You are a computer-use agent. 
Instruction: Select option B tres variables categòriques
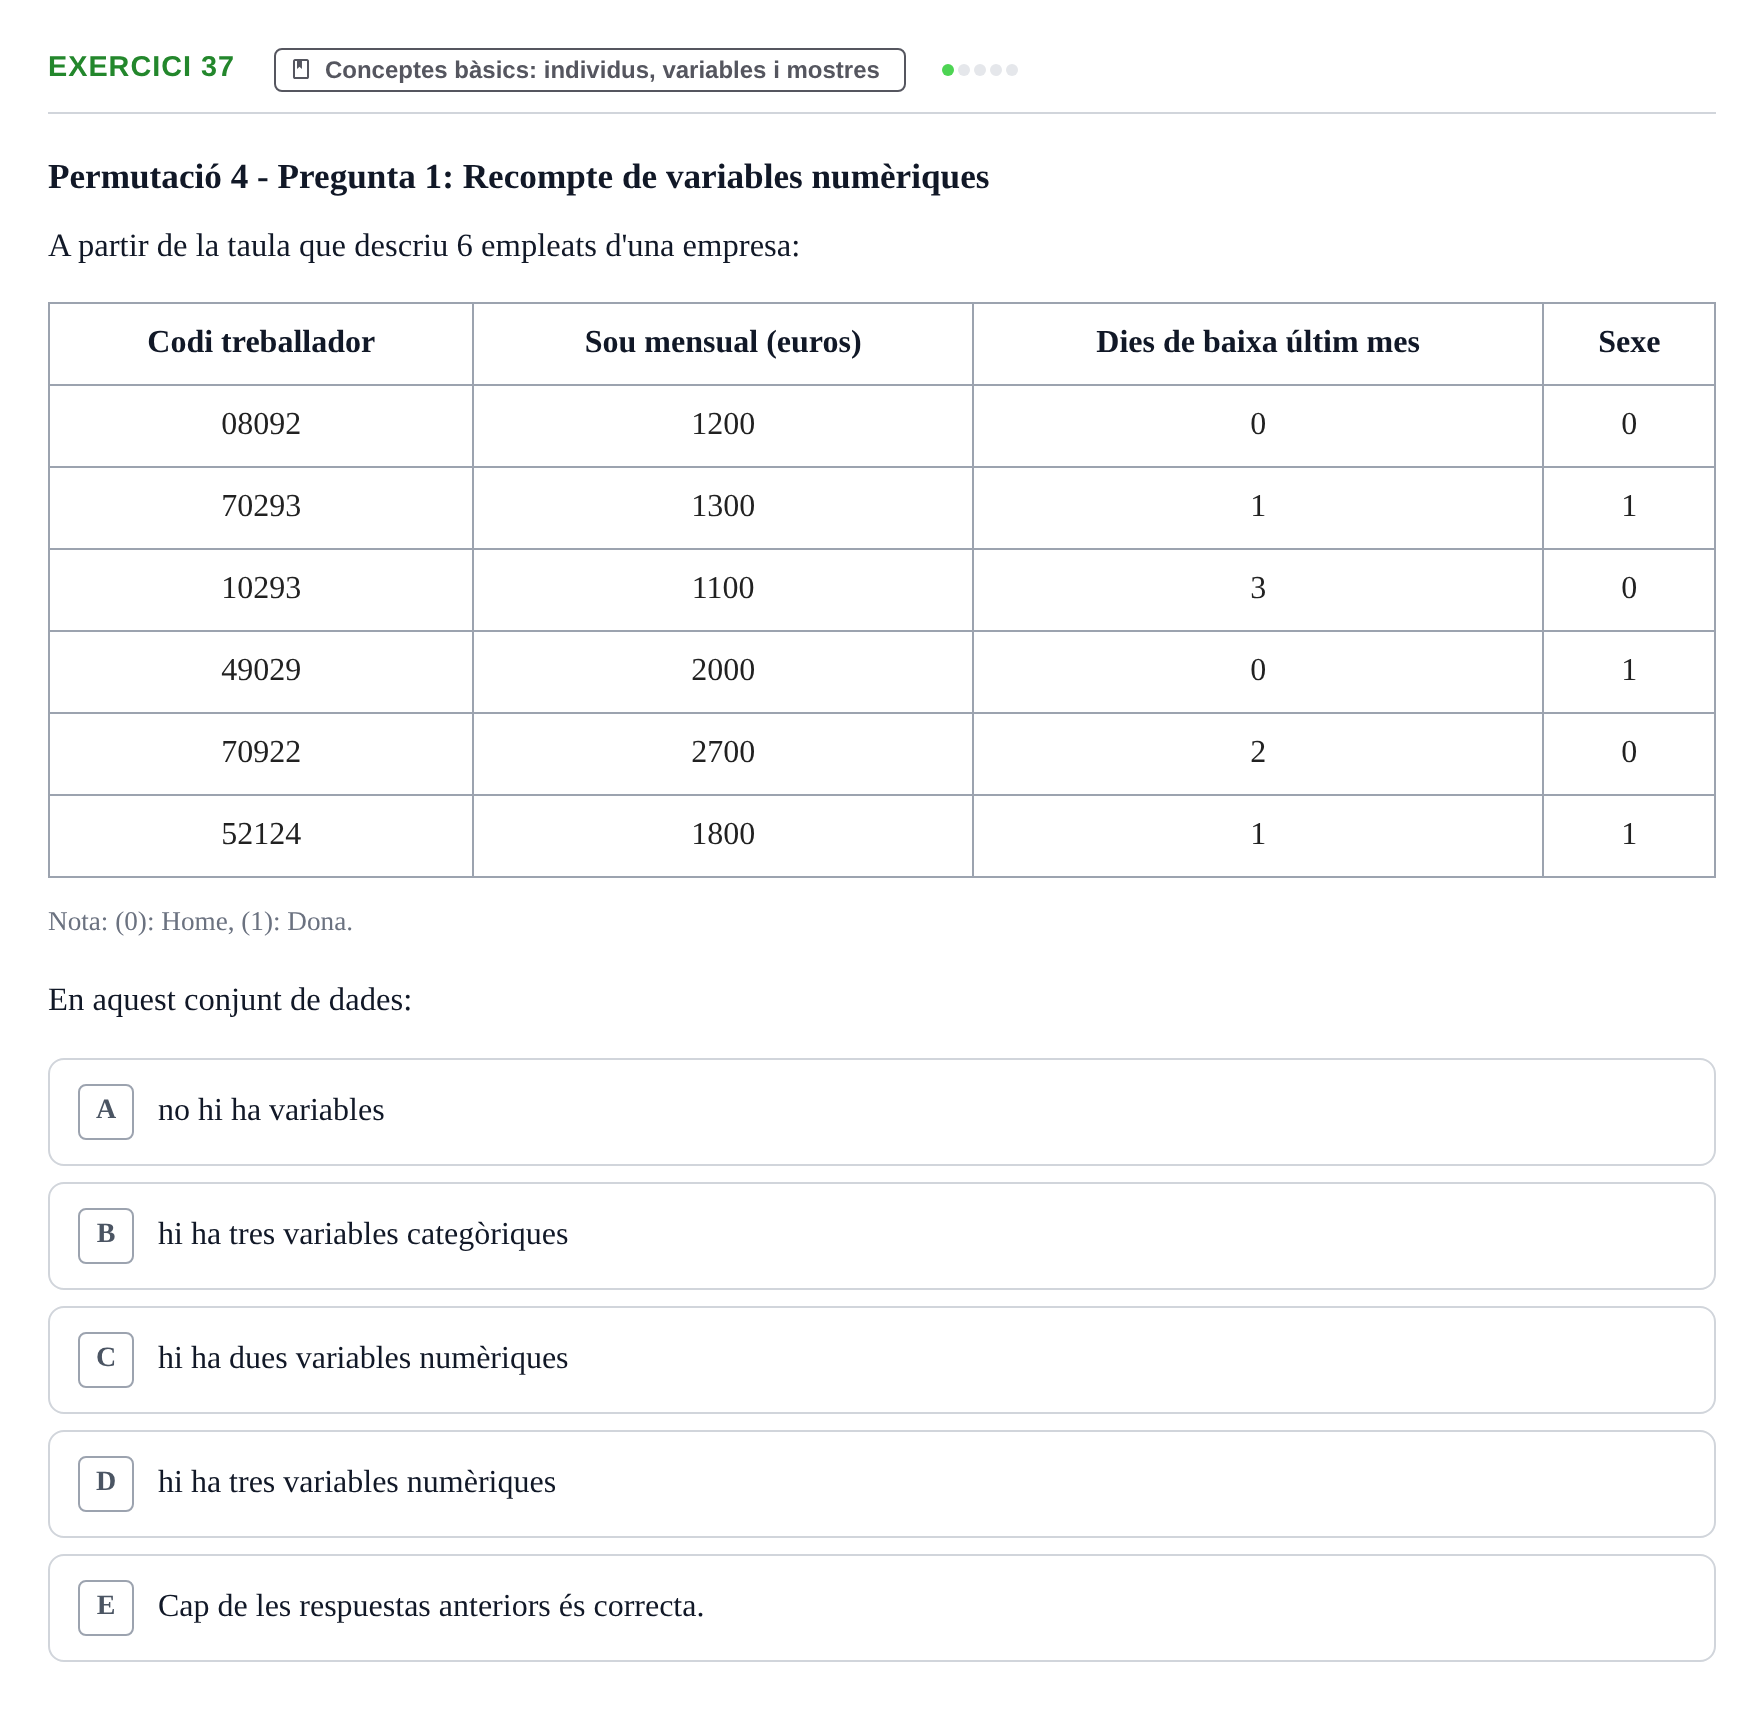tap(882, 1236)
